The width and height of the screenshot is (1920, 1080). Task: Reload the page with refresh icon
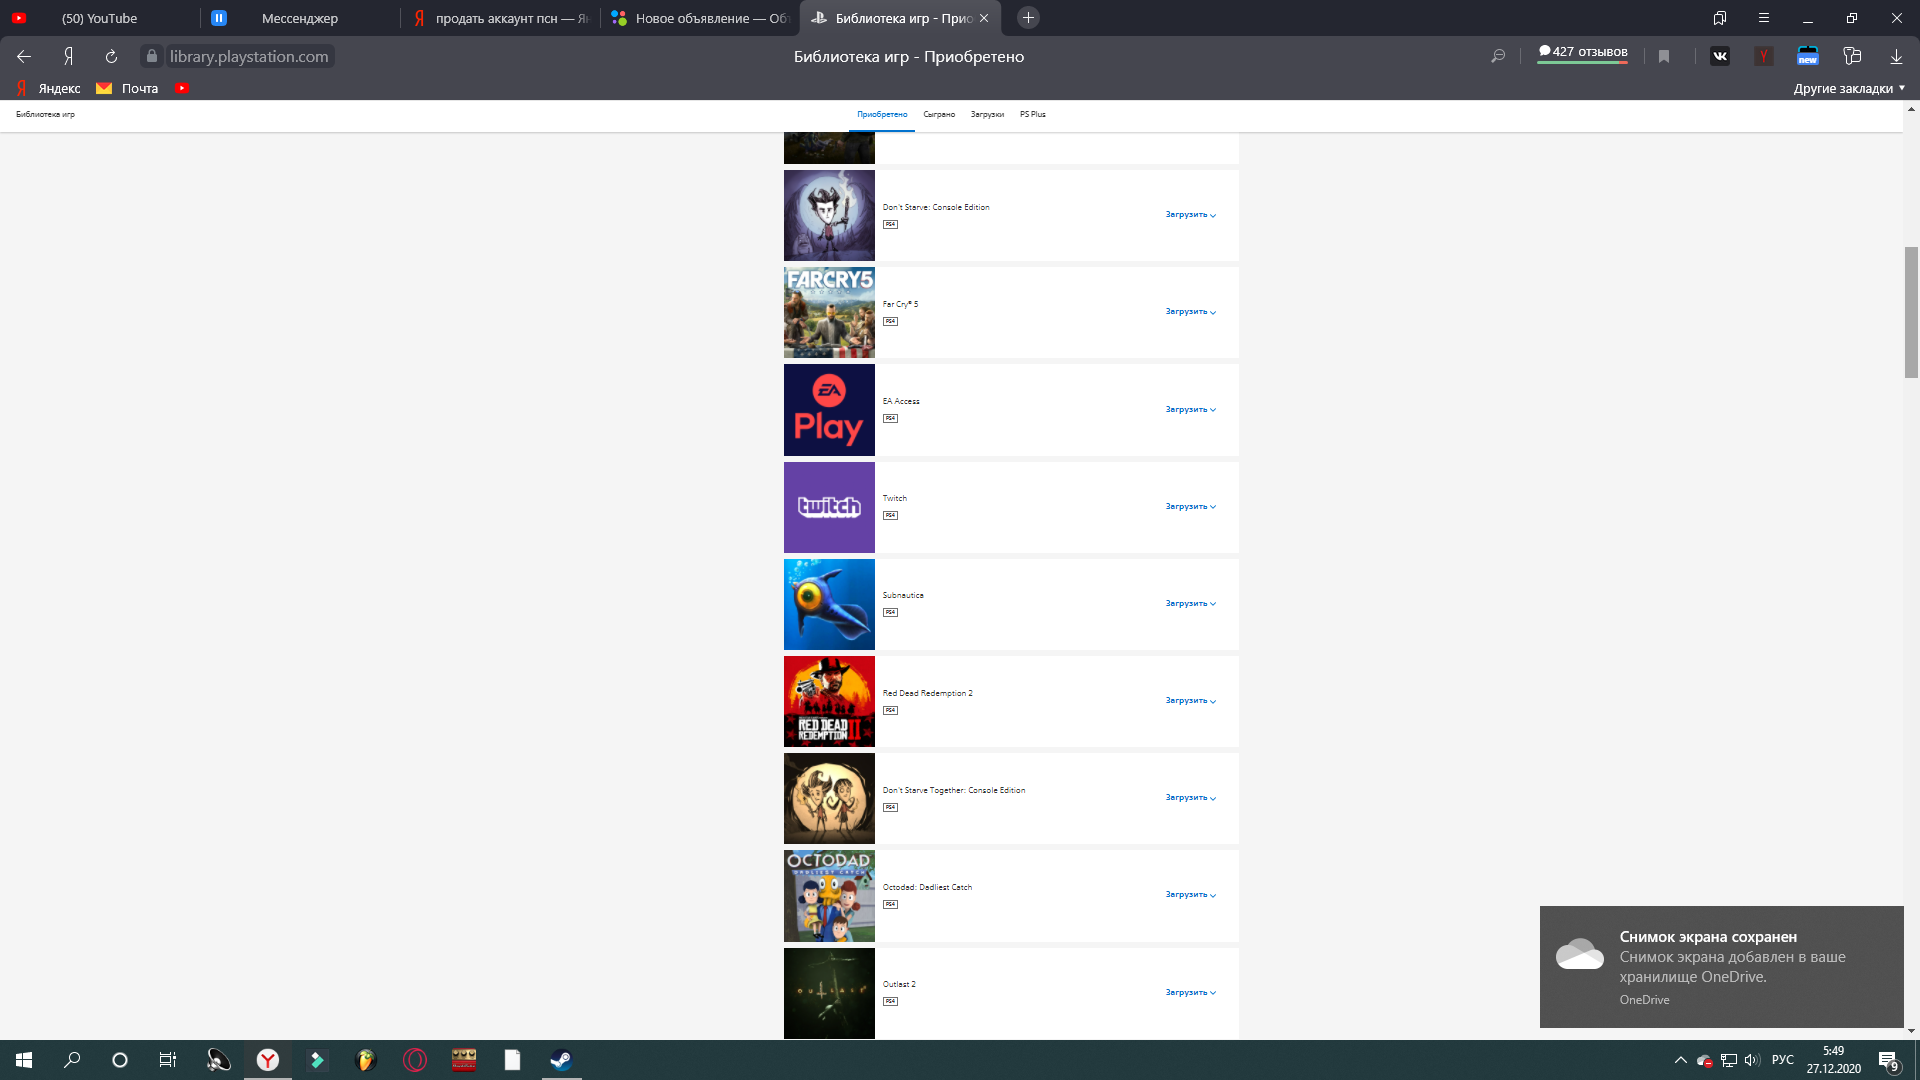[111, 57]
